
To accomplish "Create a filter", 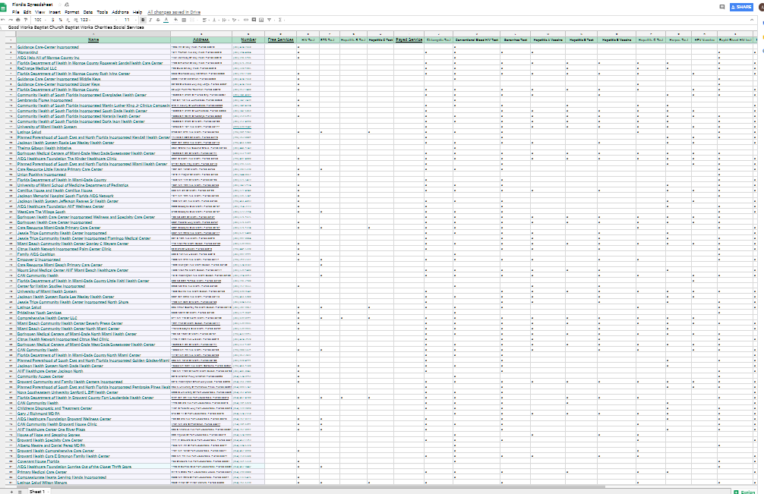I will (269, 20).
